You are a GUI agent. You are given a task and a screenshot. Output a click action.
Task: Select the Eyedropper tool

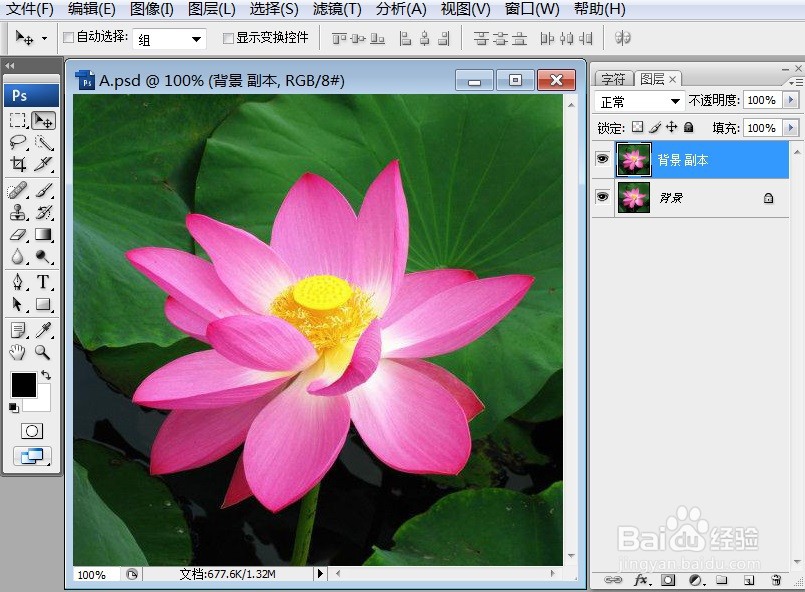pos(43,330)
